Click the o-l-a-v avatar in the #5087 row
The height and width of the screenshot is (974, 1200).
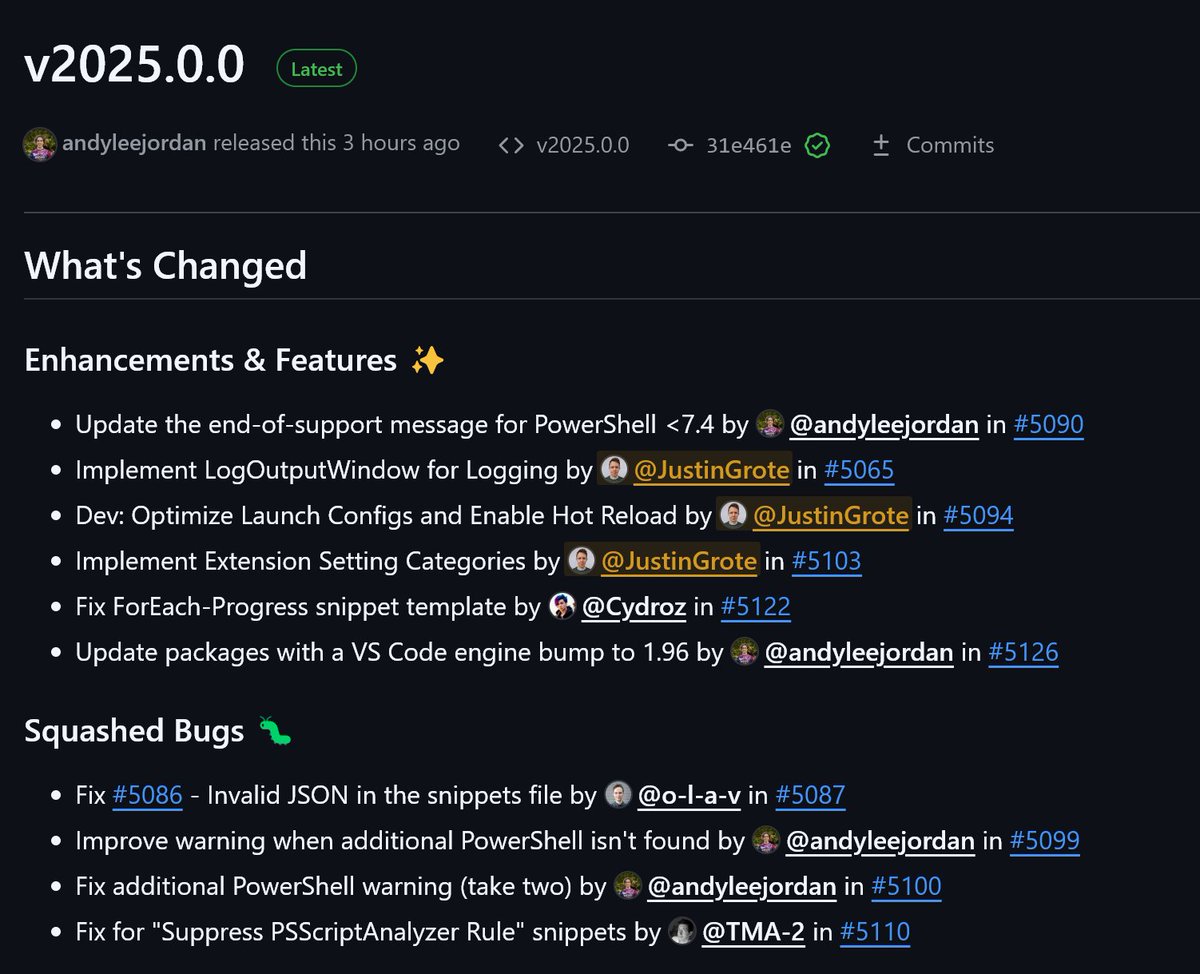tap(618, 795)
